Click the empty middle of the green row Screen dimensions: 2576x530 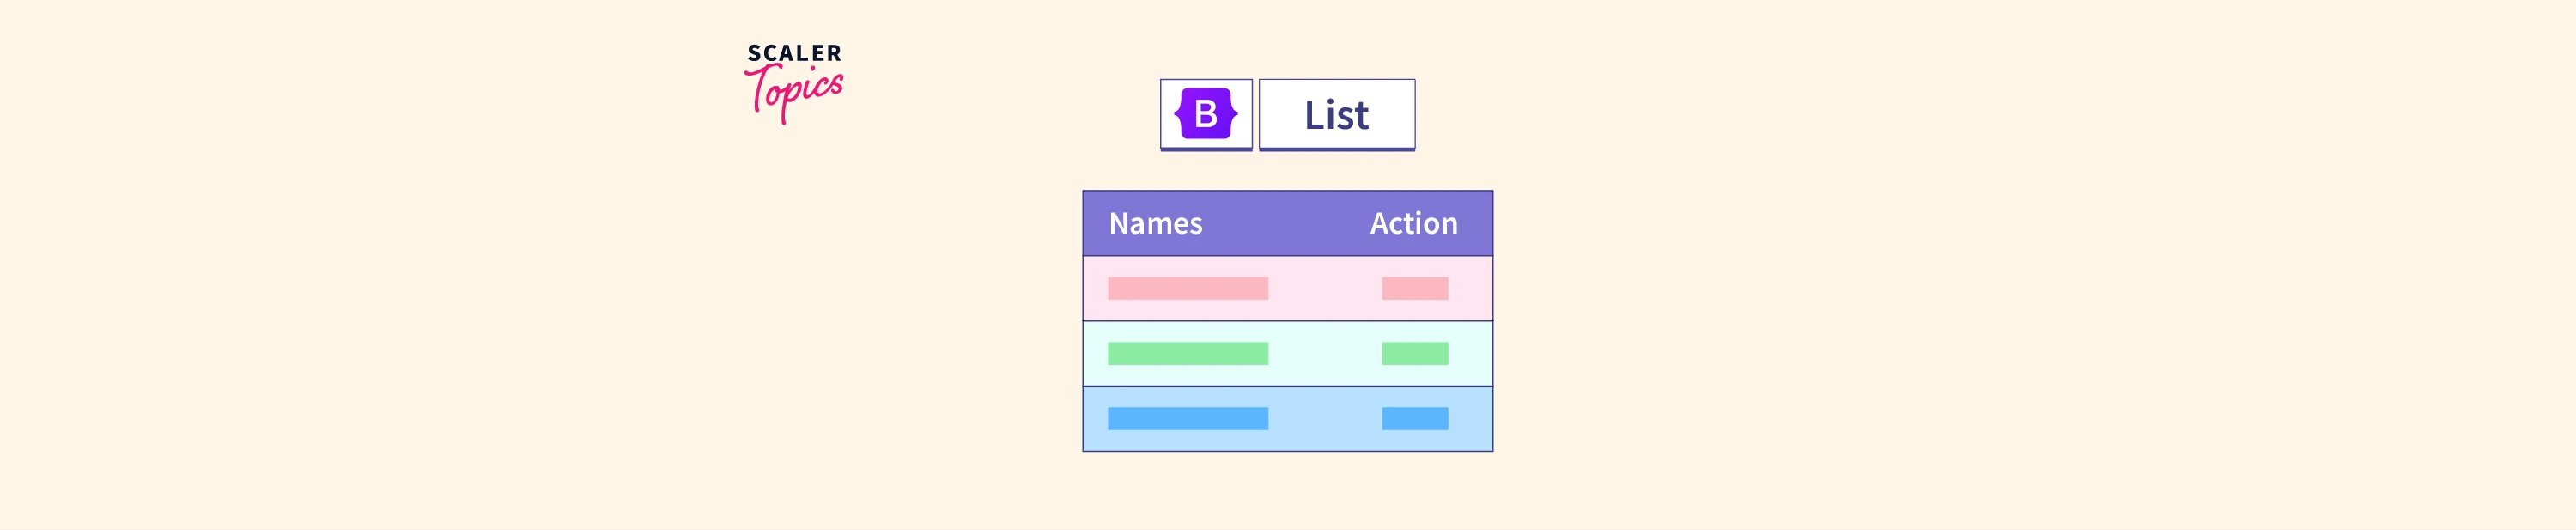click(x=1325, y=354)
